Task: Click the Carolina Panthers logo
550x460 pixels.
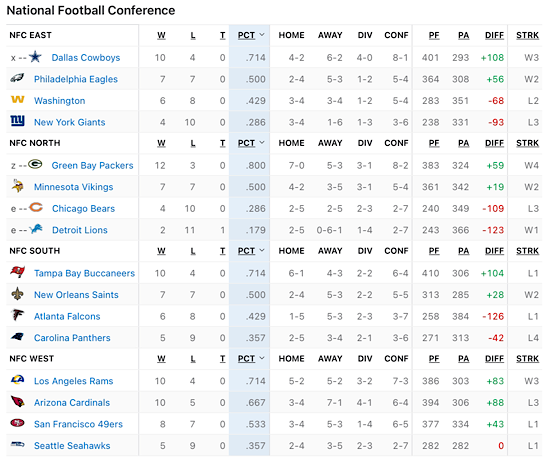Action: (x=18, y=337)
